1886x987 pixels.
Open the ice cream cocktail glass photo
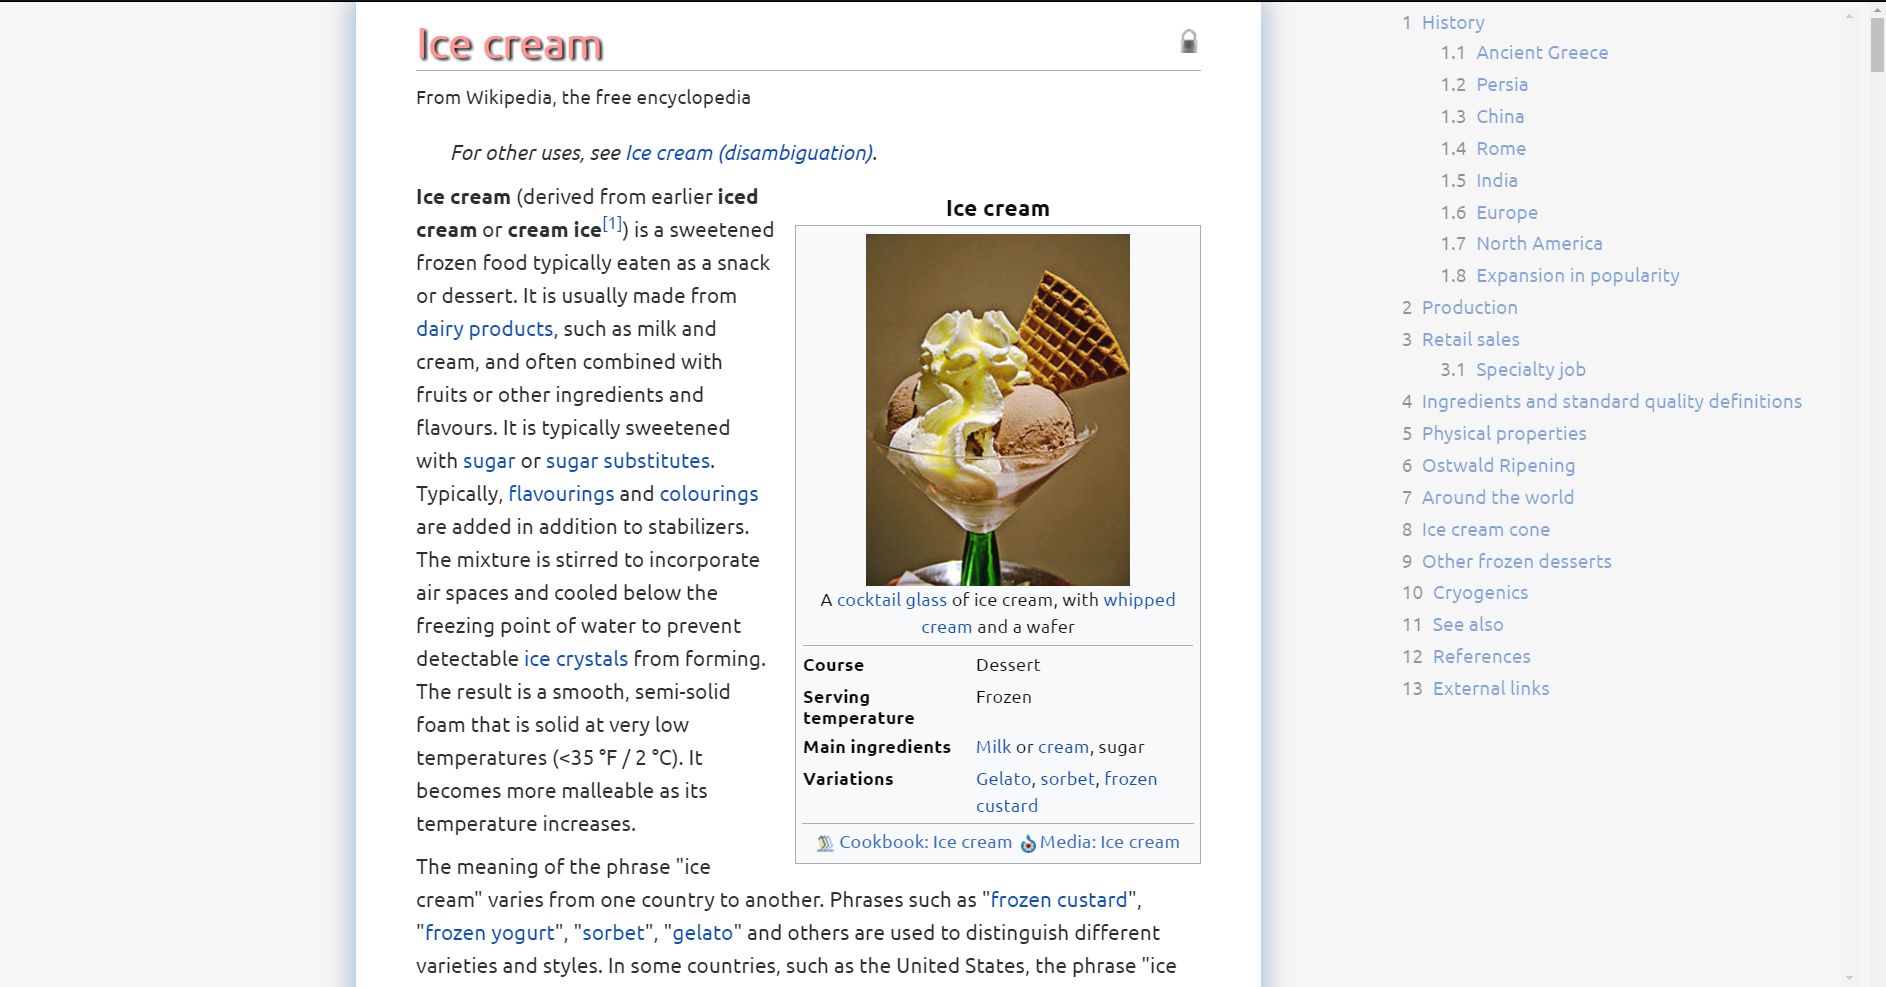(997, 409)
